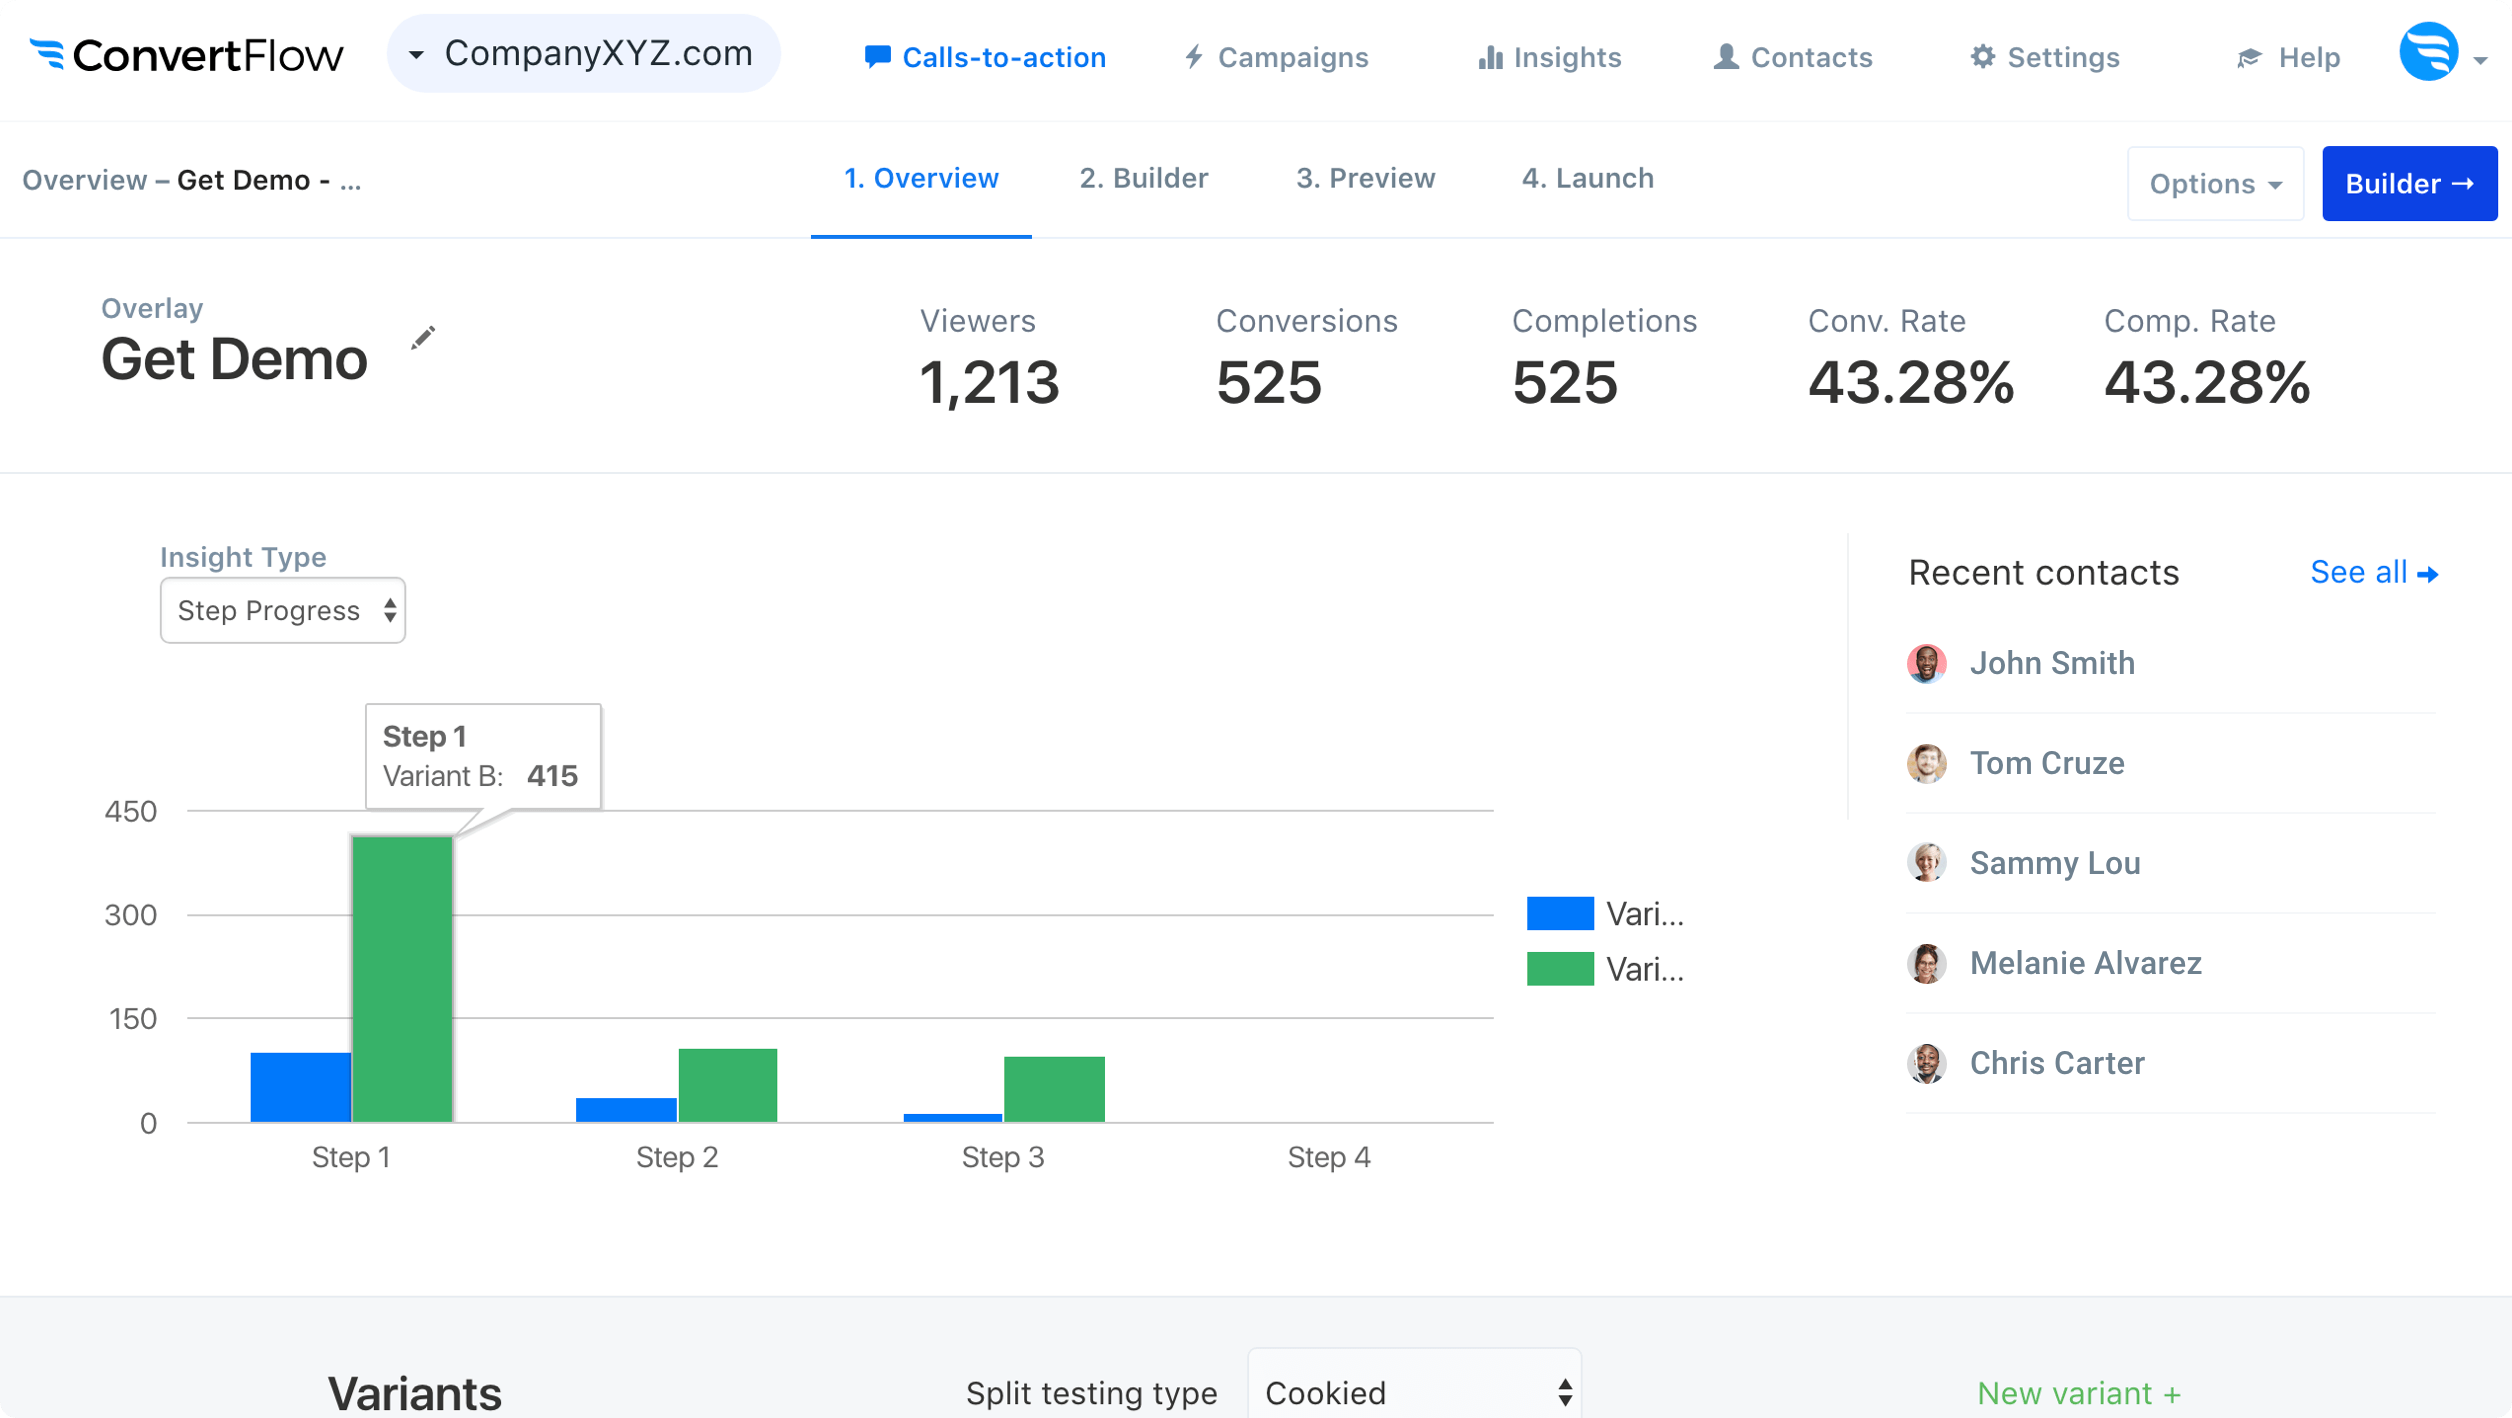Viewport: 2512px width, 1418px height.
Task: Click the green Step 2 chart bar
Action: (727, 1085)
